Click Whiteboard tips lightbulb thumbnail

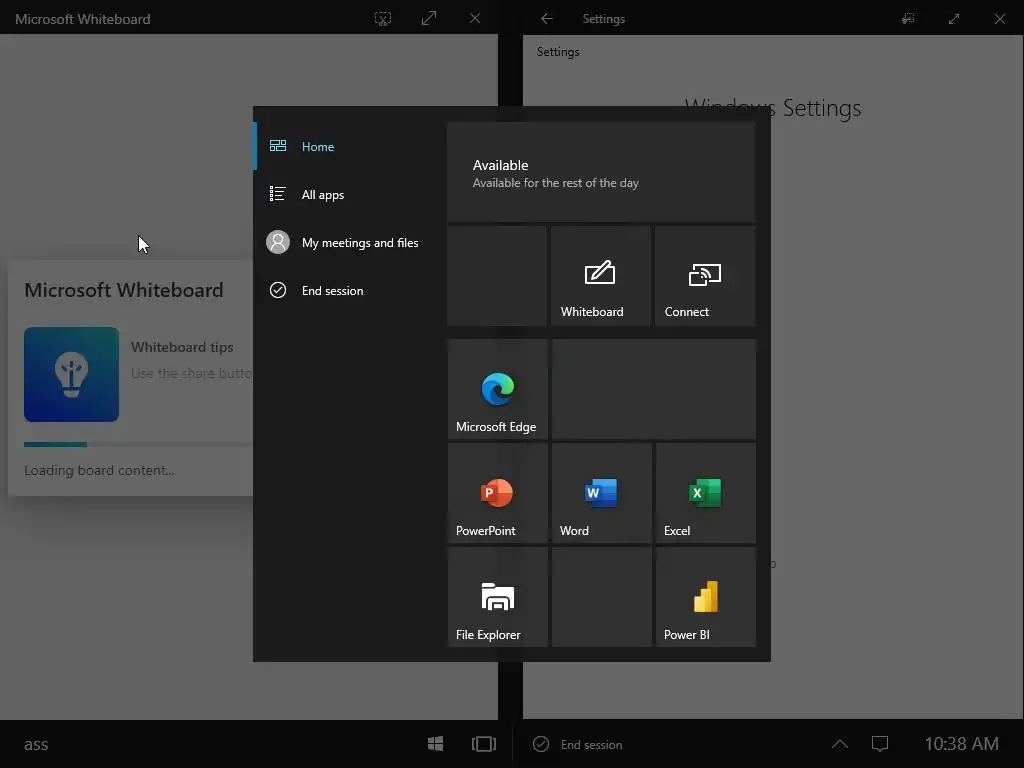[x=71, y=374]
